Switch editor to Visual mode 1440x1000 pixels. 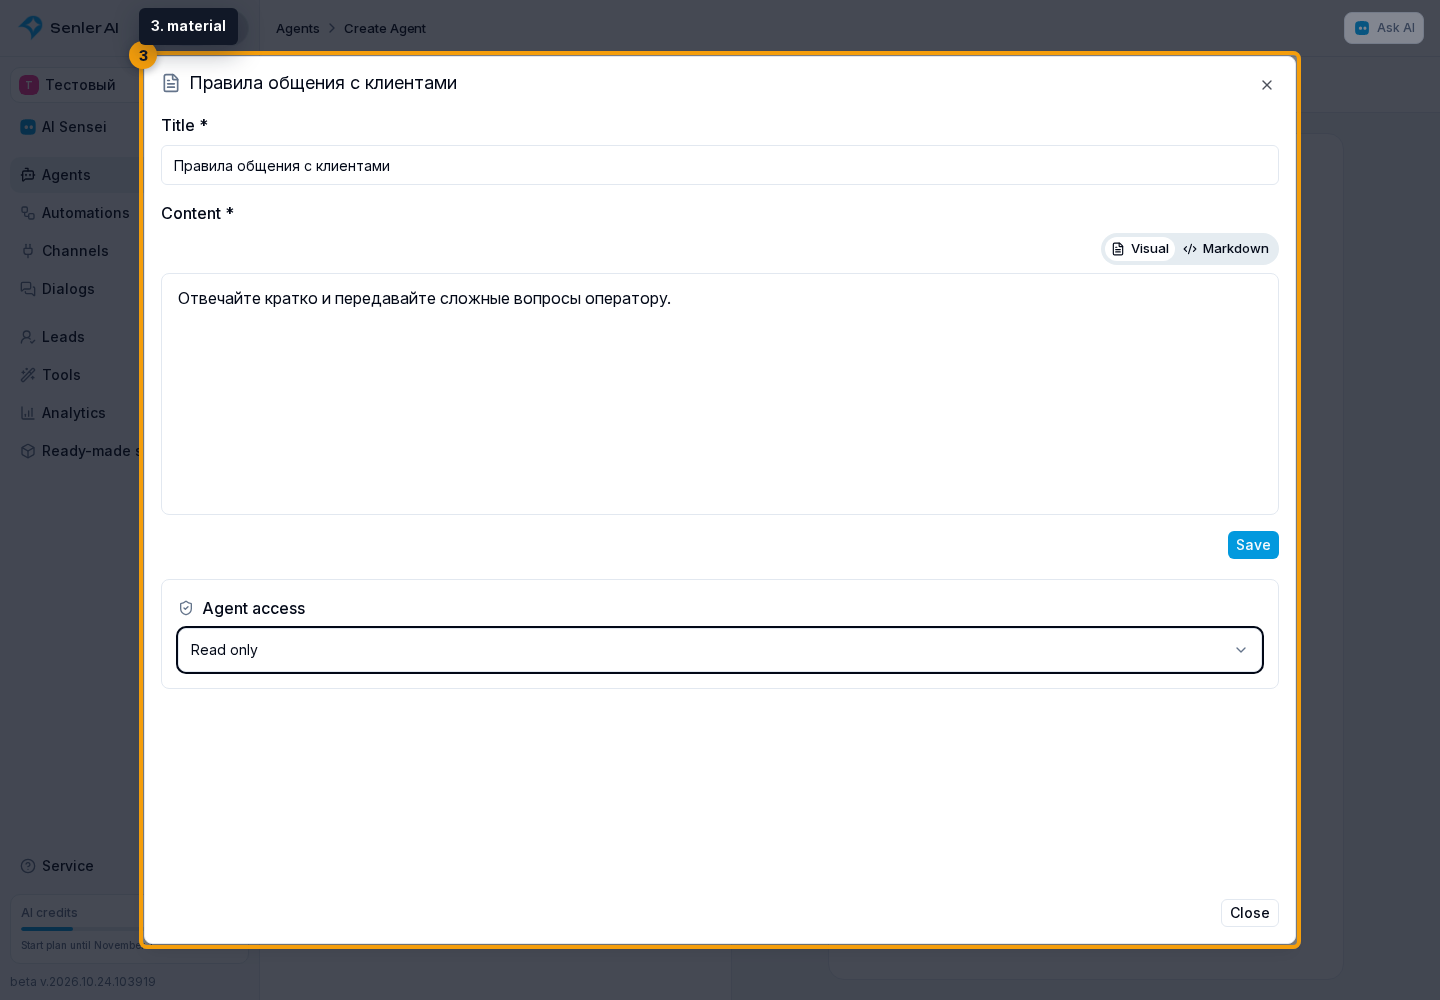(x=1140, y=249)
